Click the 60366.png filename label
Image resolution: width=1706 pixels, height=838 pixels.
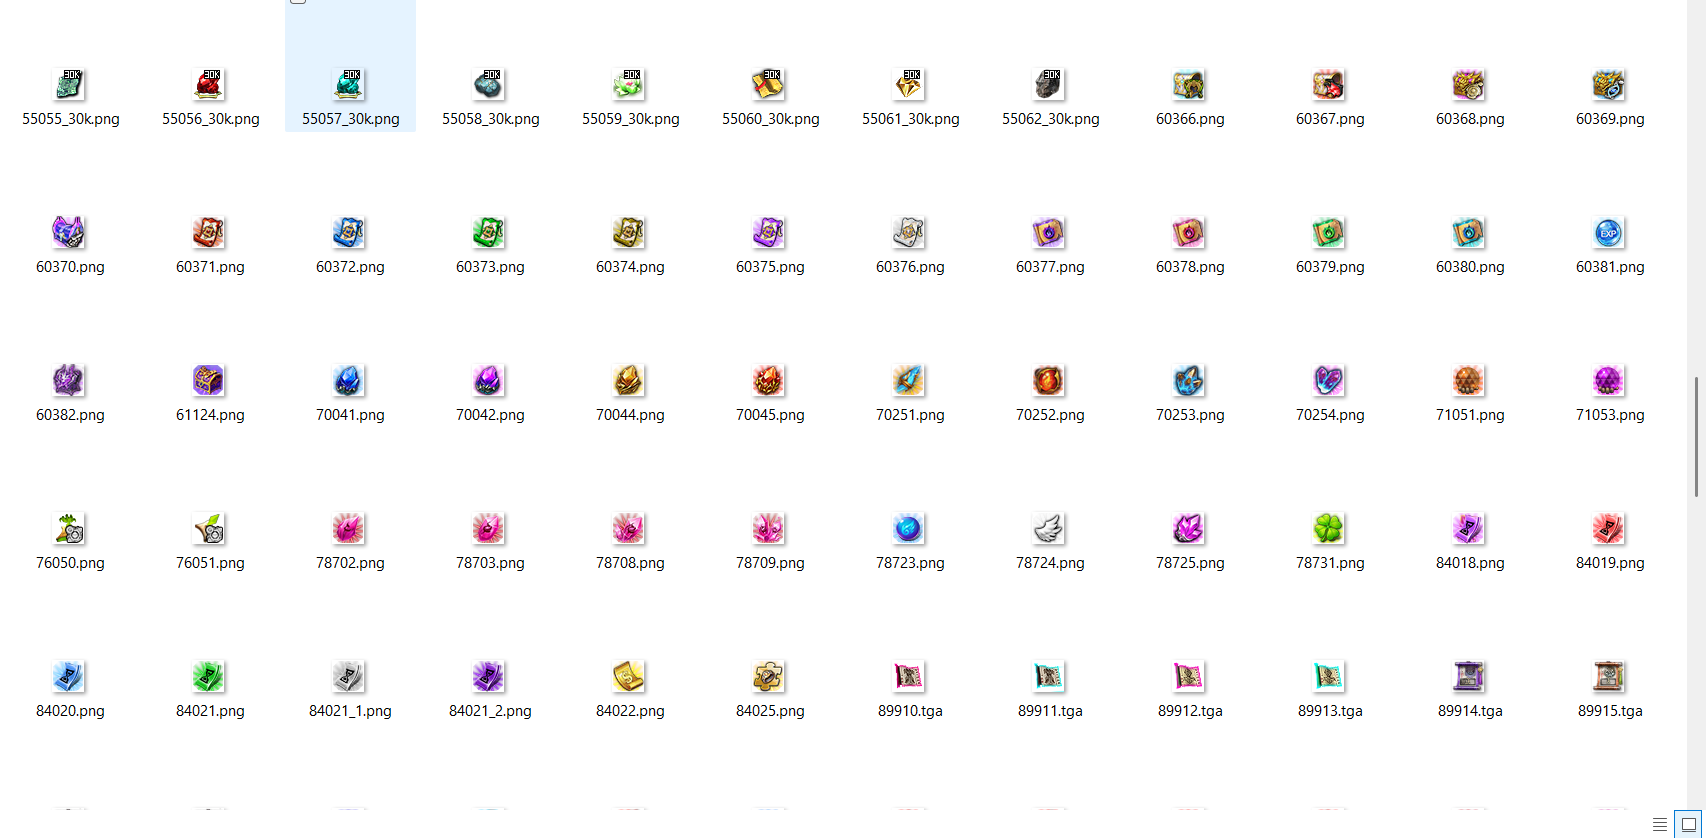coord(1190,119)
